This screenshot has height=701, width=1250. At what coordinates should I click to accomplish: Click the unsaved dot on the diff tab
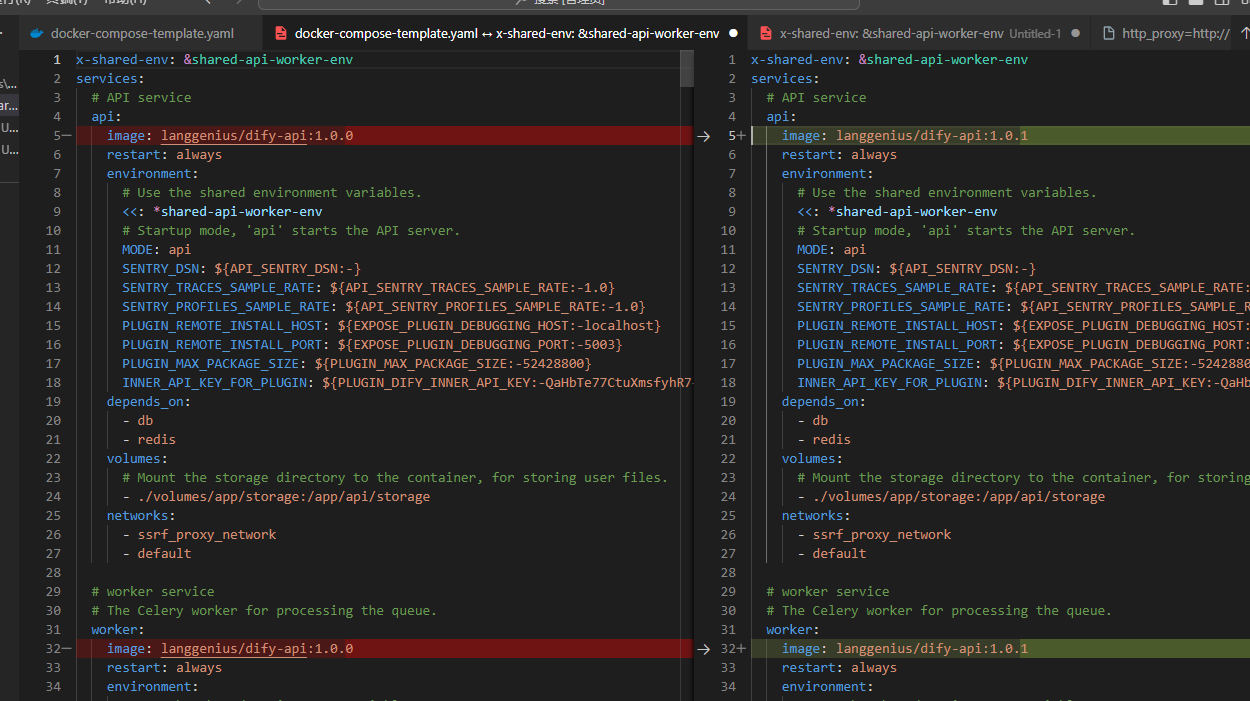click(x=733, y=33)
